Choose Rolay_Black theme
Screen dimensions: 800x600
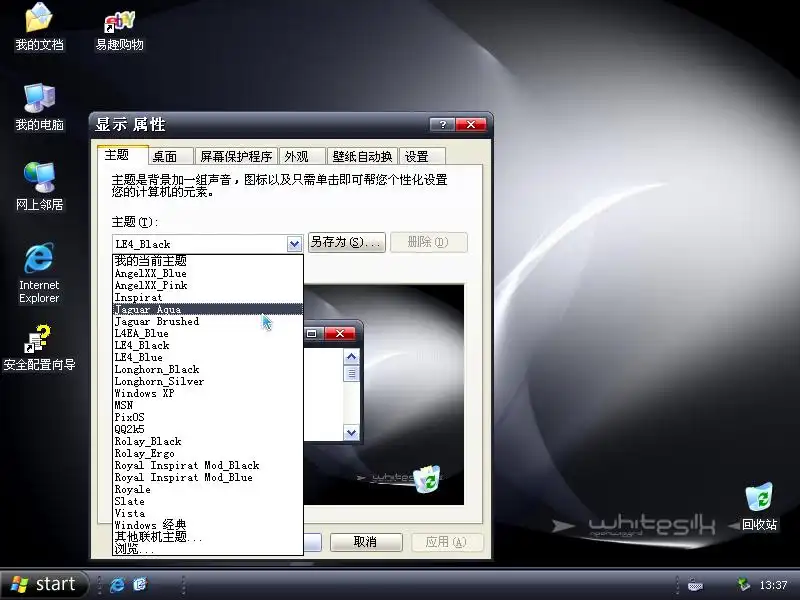pyautogui.click(x=207, y=441)
